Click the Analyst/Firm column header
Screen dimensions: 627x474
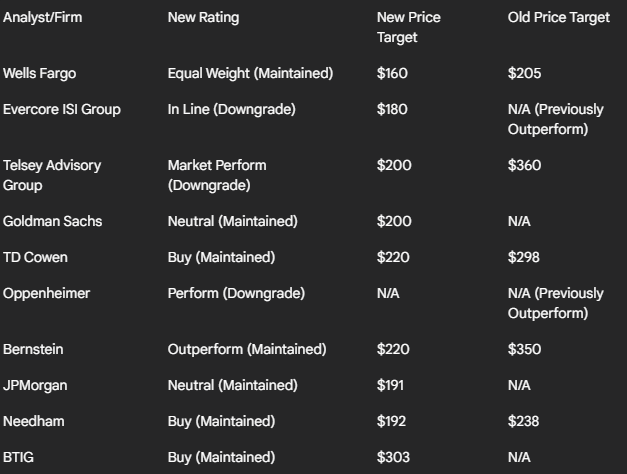(42, 18)
